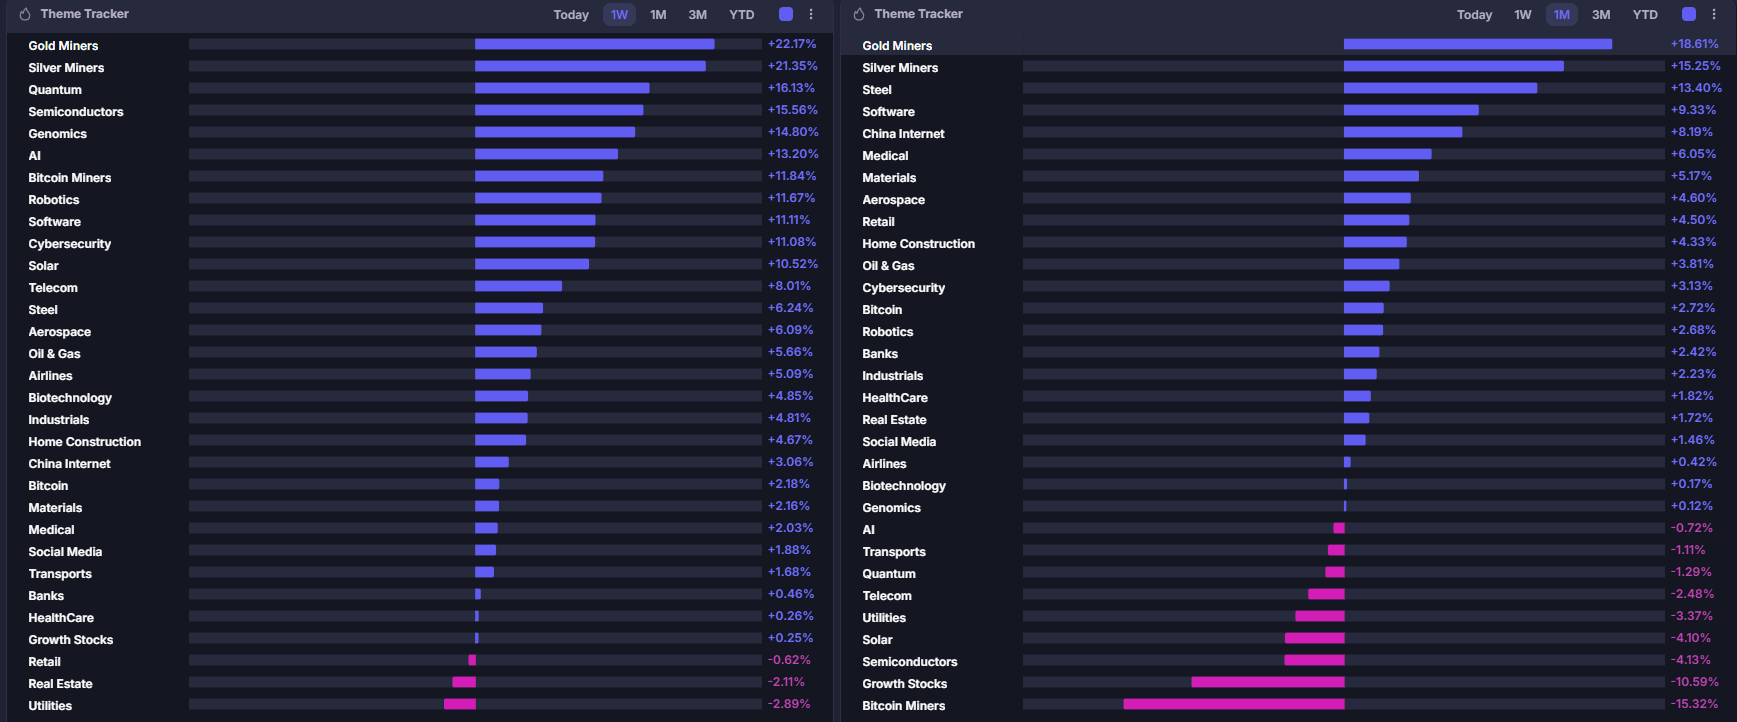
Task: Select Software label showing +9.33%
Action: click(x=888, y=112)
